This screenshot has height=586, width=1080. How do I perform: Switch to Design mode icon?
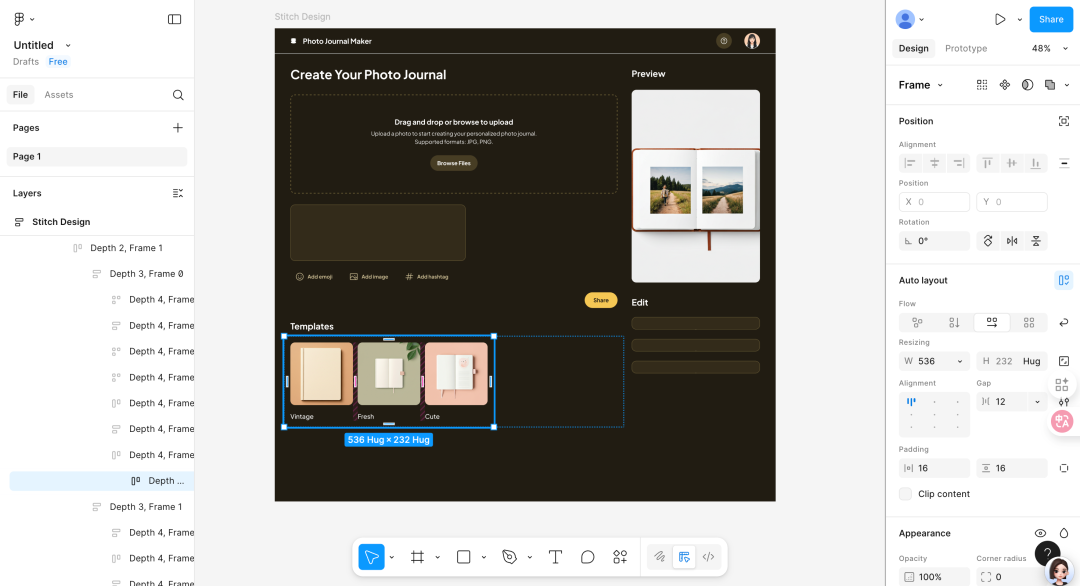tap(684, 556)
